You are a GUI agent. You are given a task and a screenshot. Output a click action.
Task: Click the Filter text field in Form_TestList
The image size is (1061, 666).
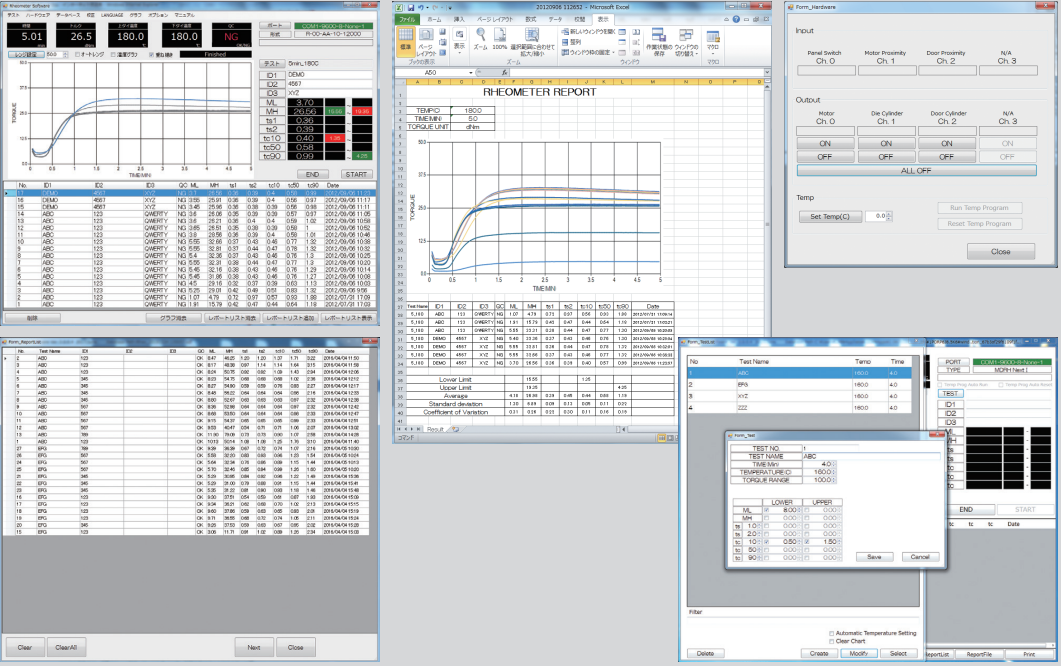(803, 621)
